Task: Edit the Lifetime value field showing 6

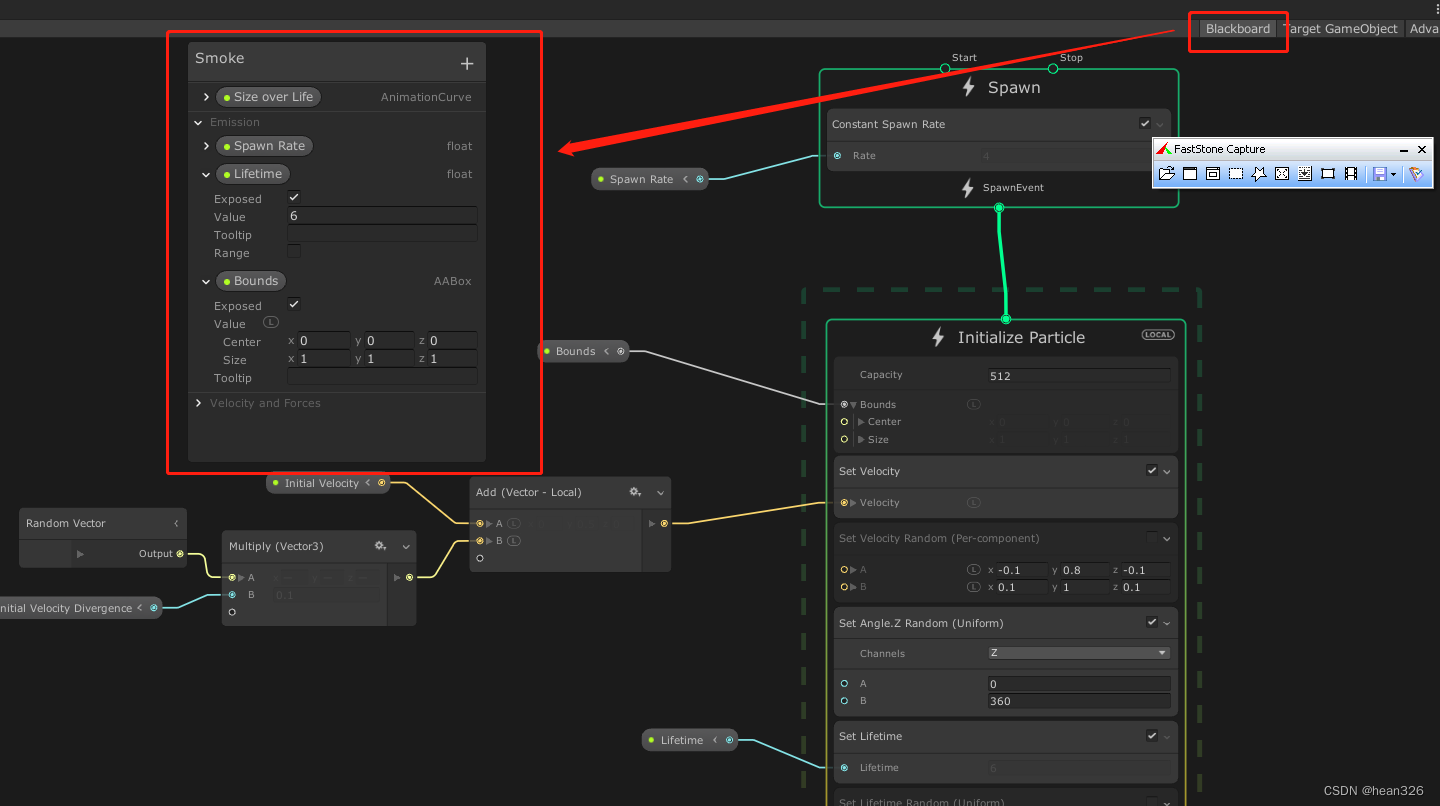Action: (x=382, y=216)
